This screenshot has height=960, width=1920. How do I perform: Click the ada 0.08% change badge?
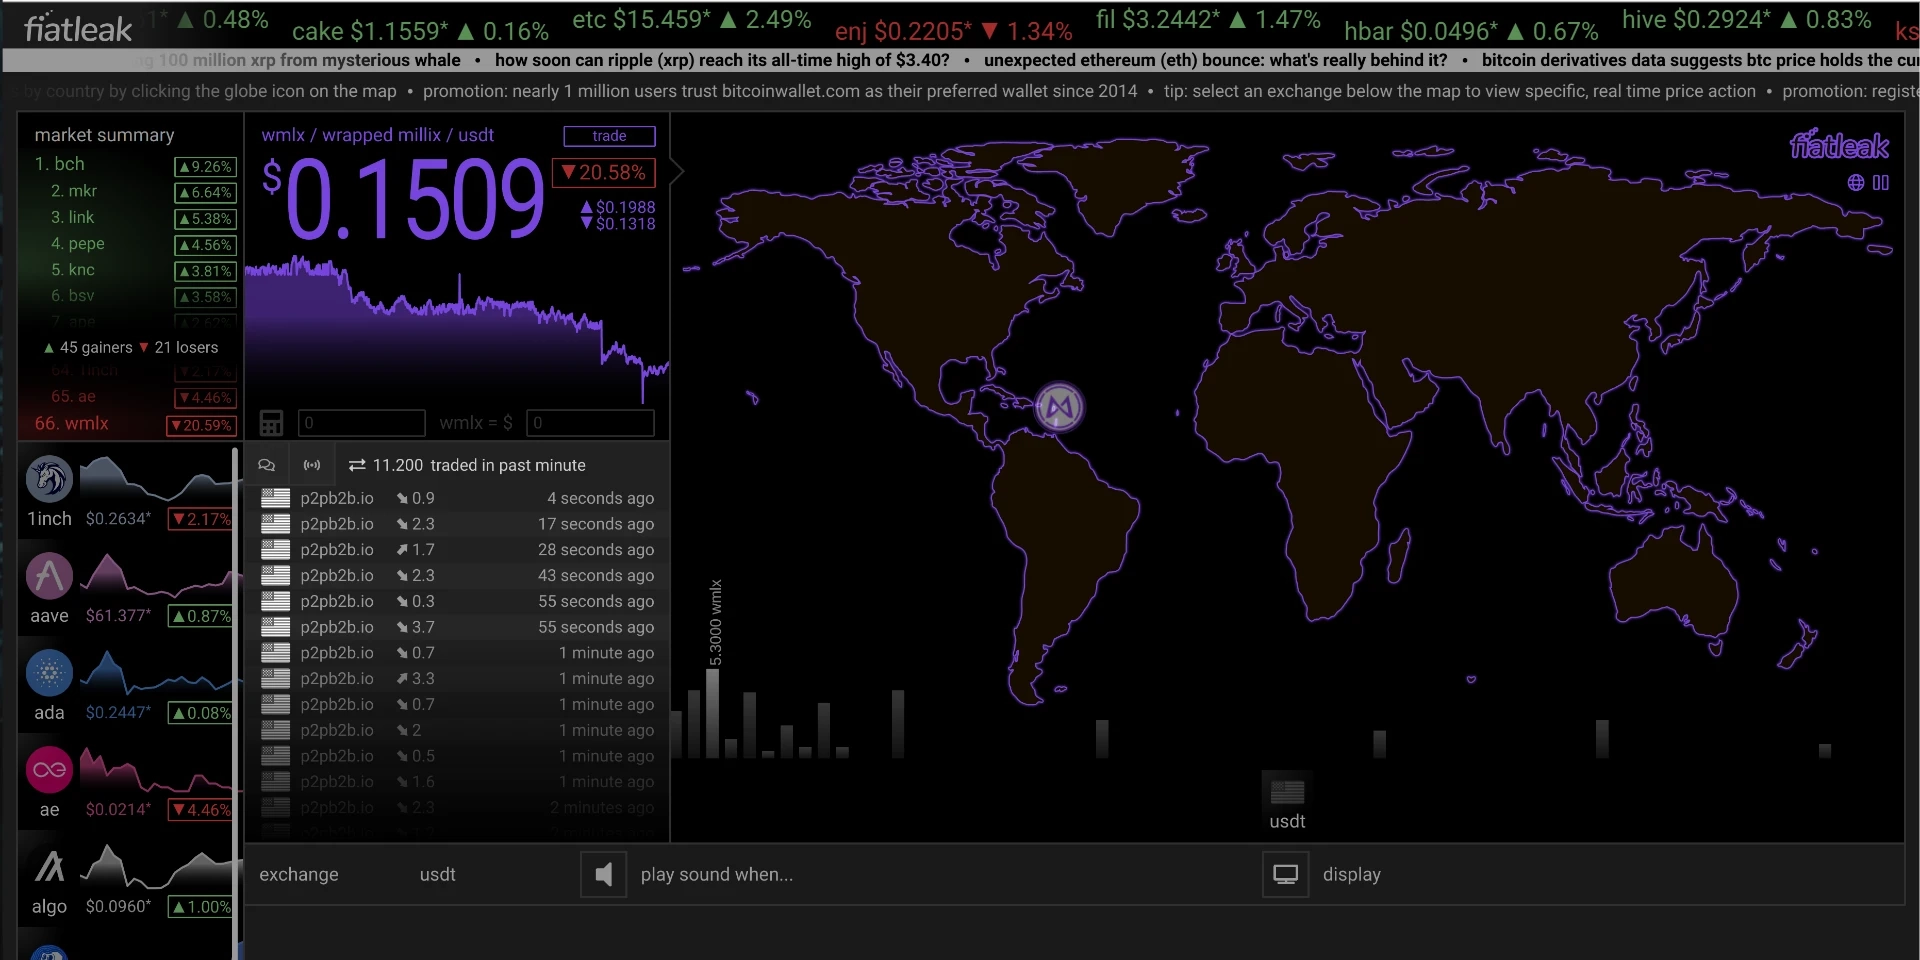click(x=200, y=713)
